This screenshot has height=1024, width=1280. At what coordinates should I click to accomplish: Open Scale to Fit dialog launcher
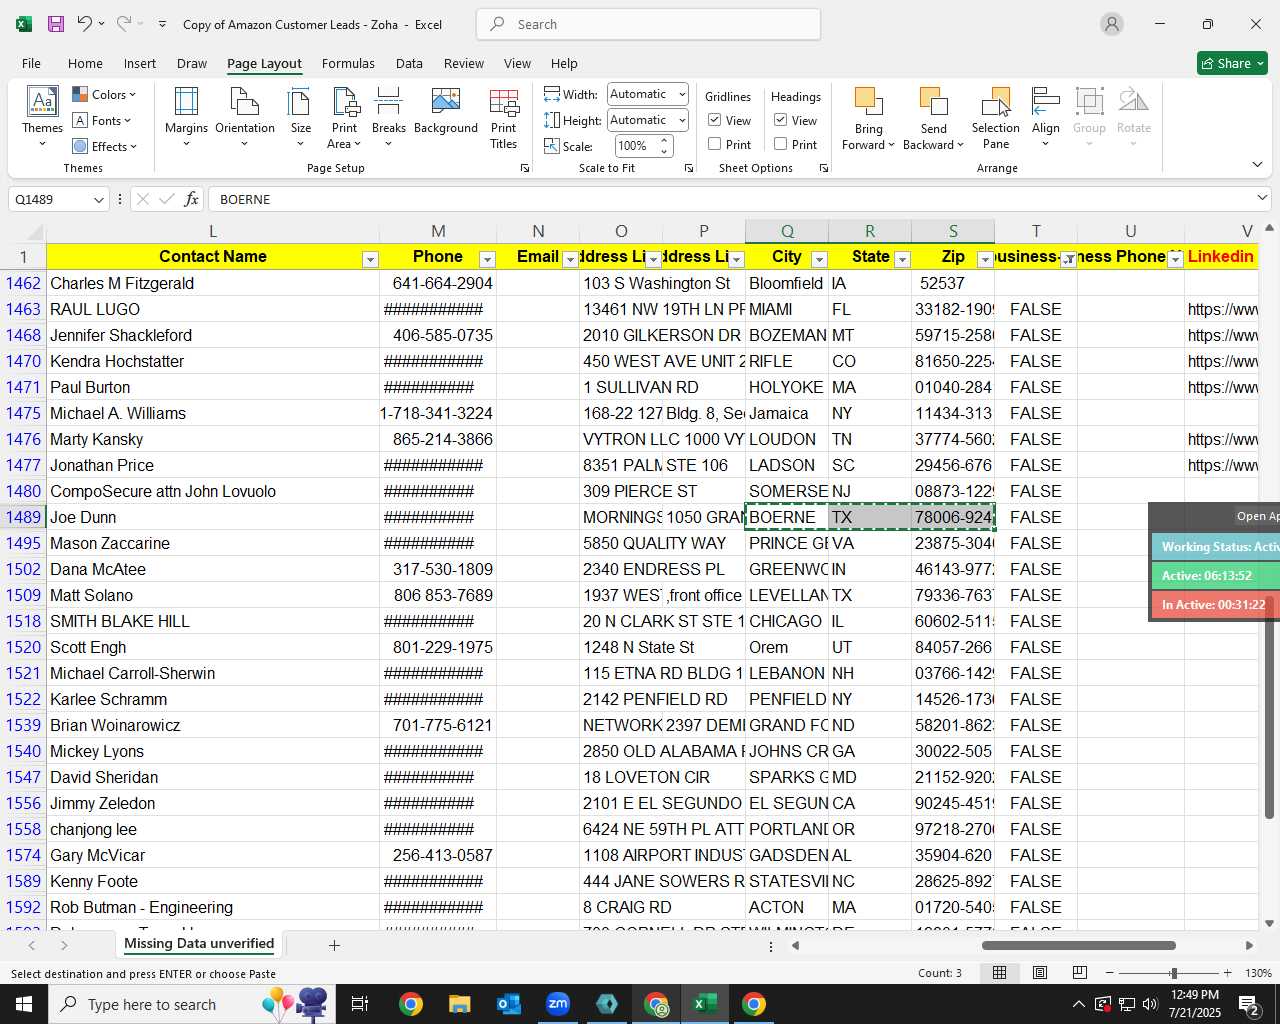click(x=689, y=168)
